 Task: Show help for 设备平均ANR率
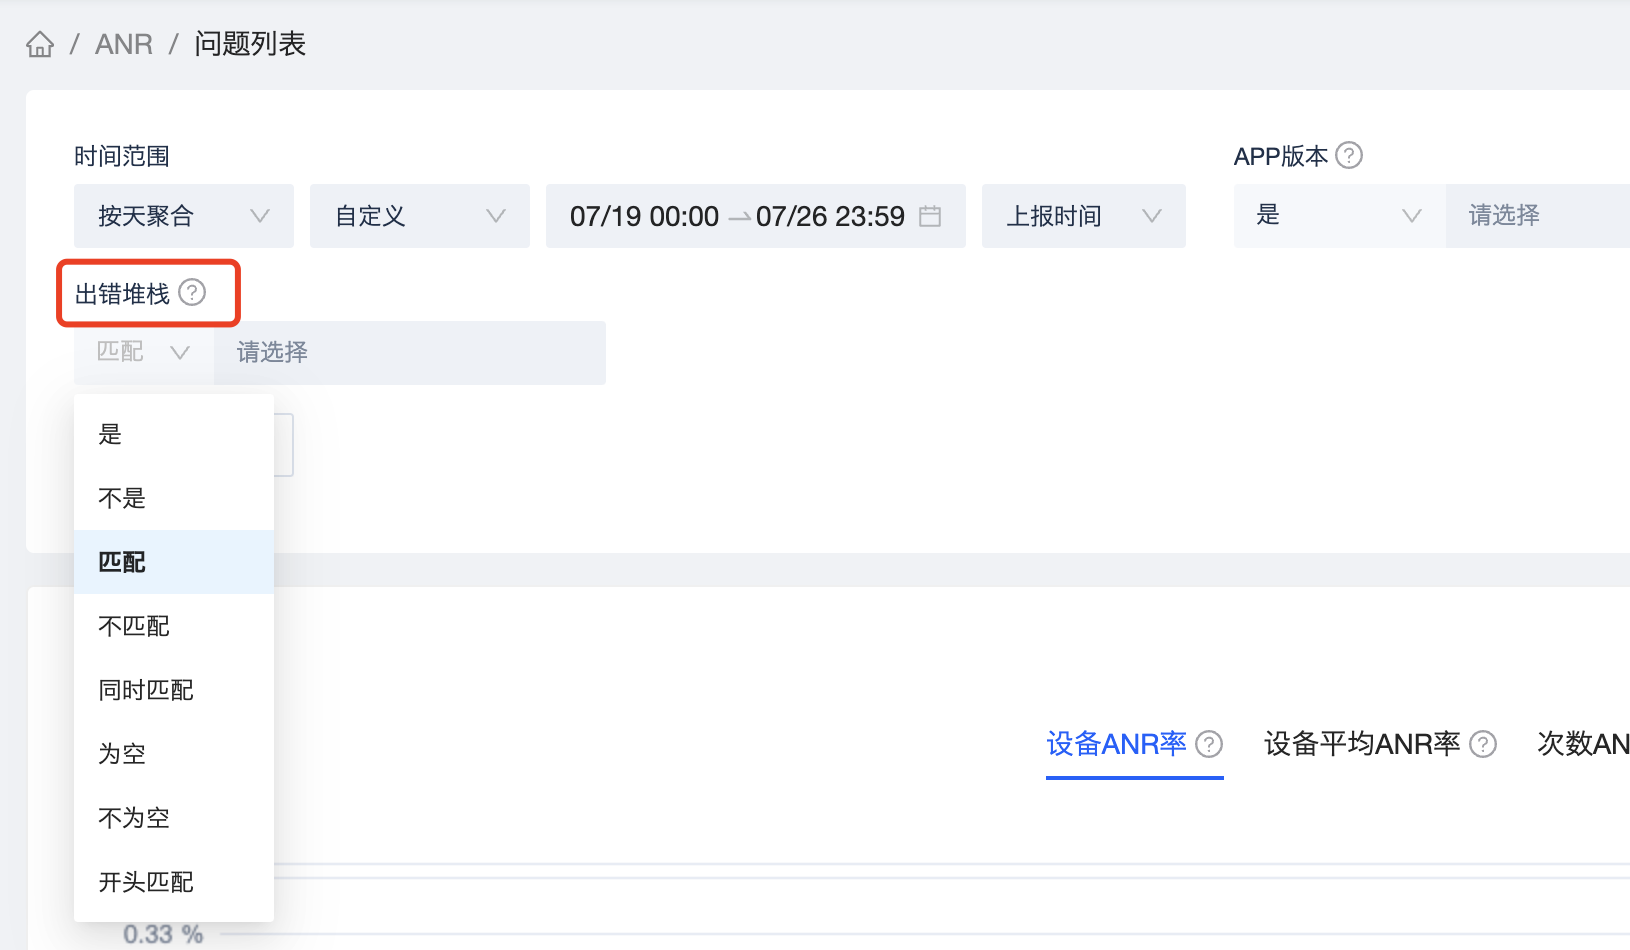click(x=1483, y=744)
